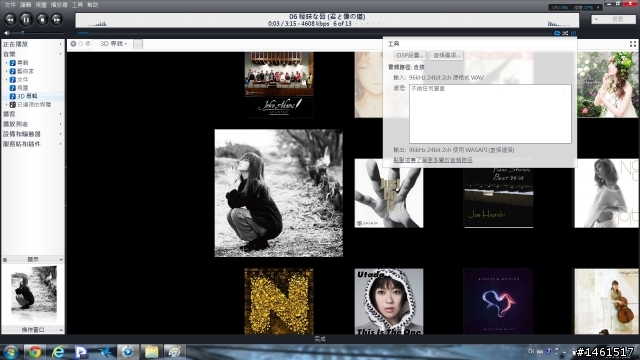Open the 幫助 menu
The image size is (640, 360).
point(93,5)
